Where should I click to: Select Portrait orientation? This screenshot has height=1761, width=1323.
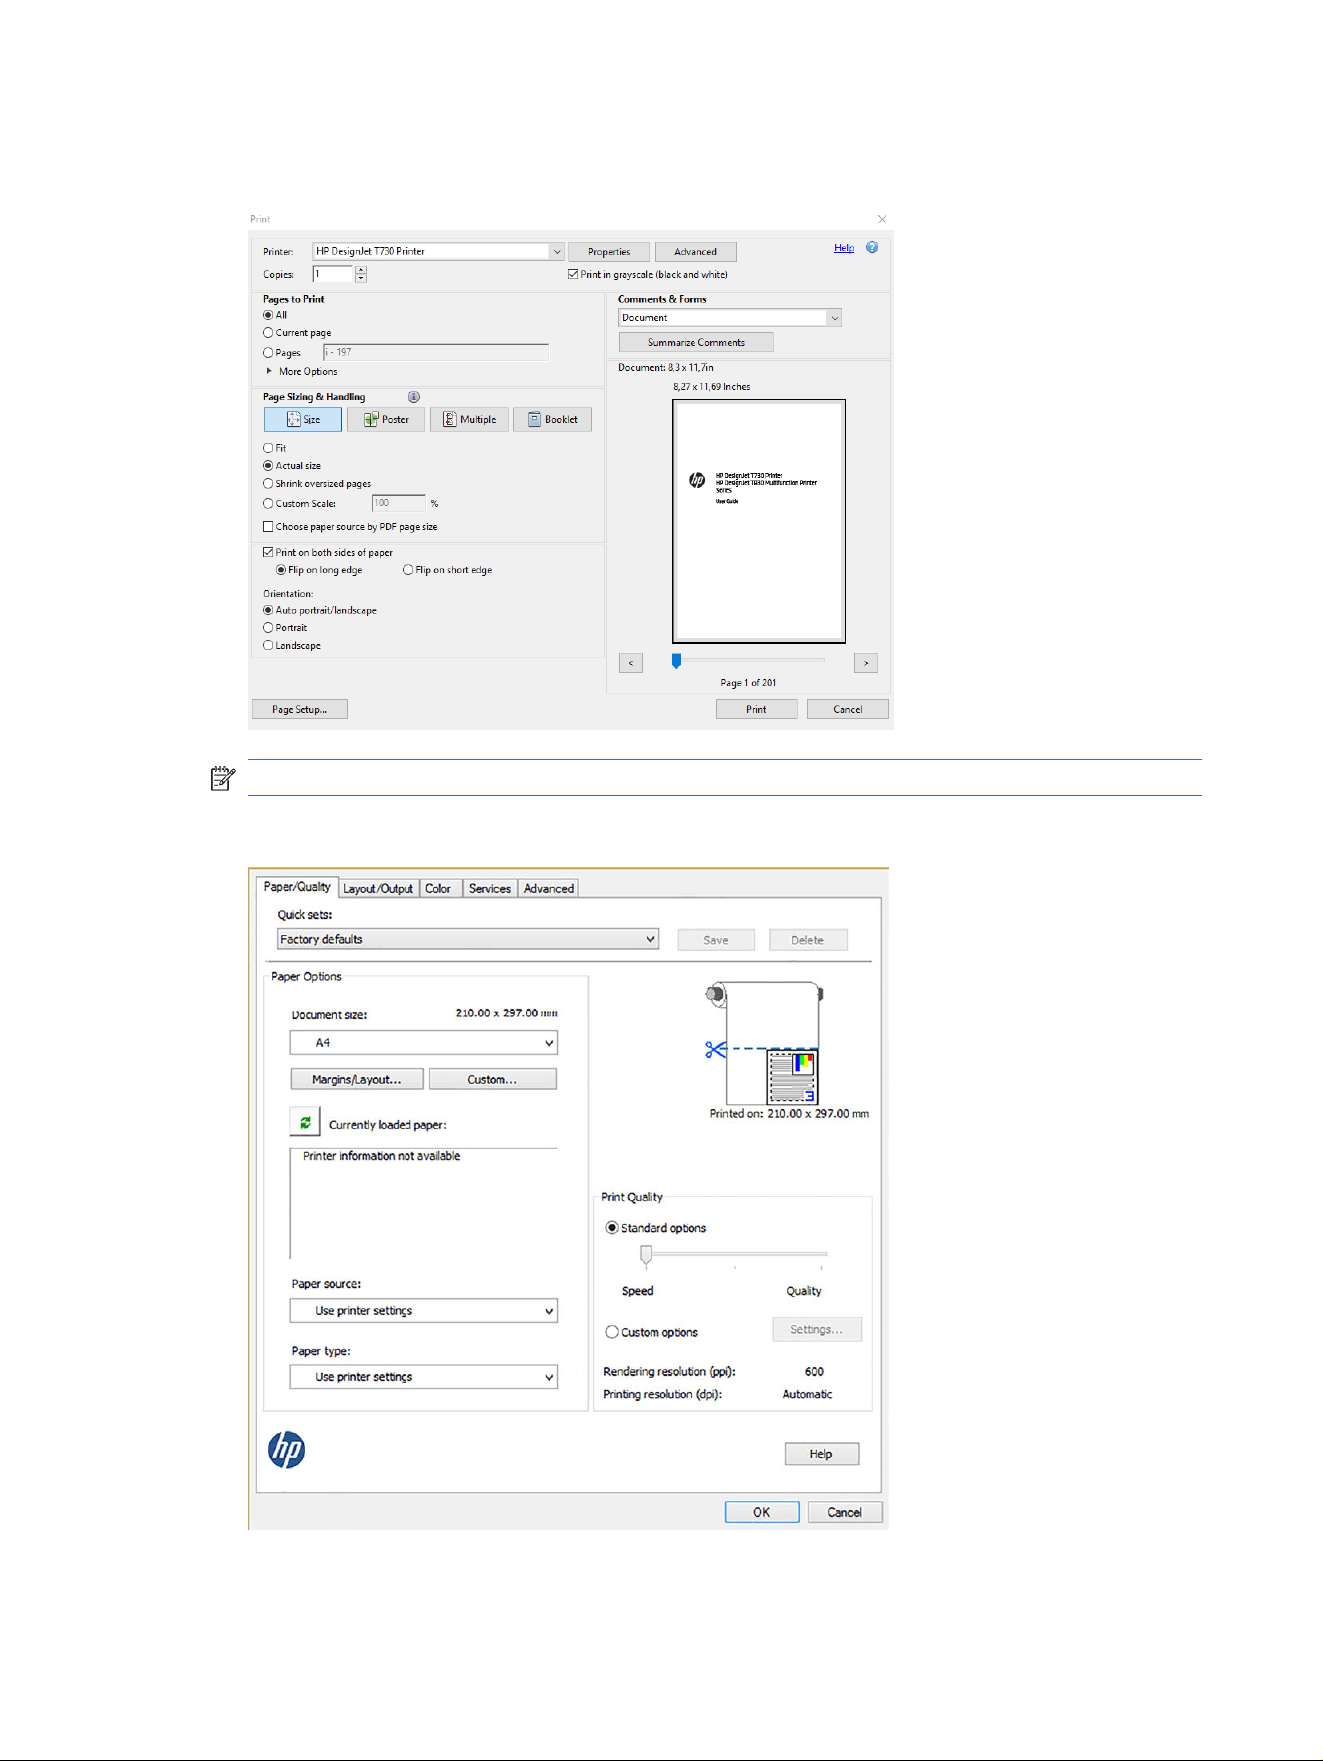pyautogui.click(x=268, y=628)
